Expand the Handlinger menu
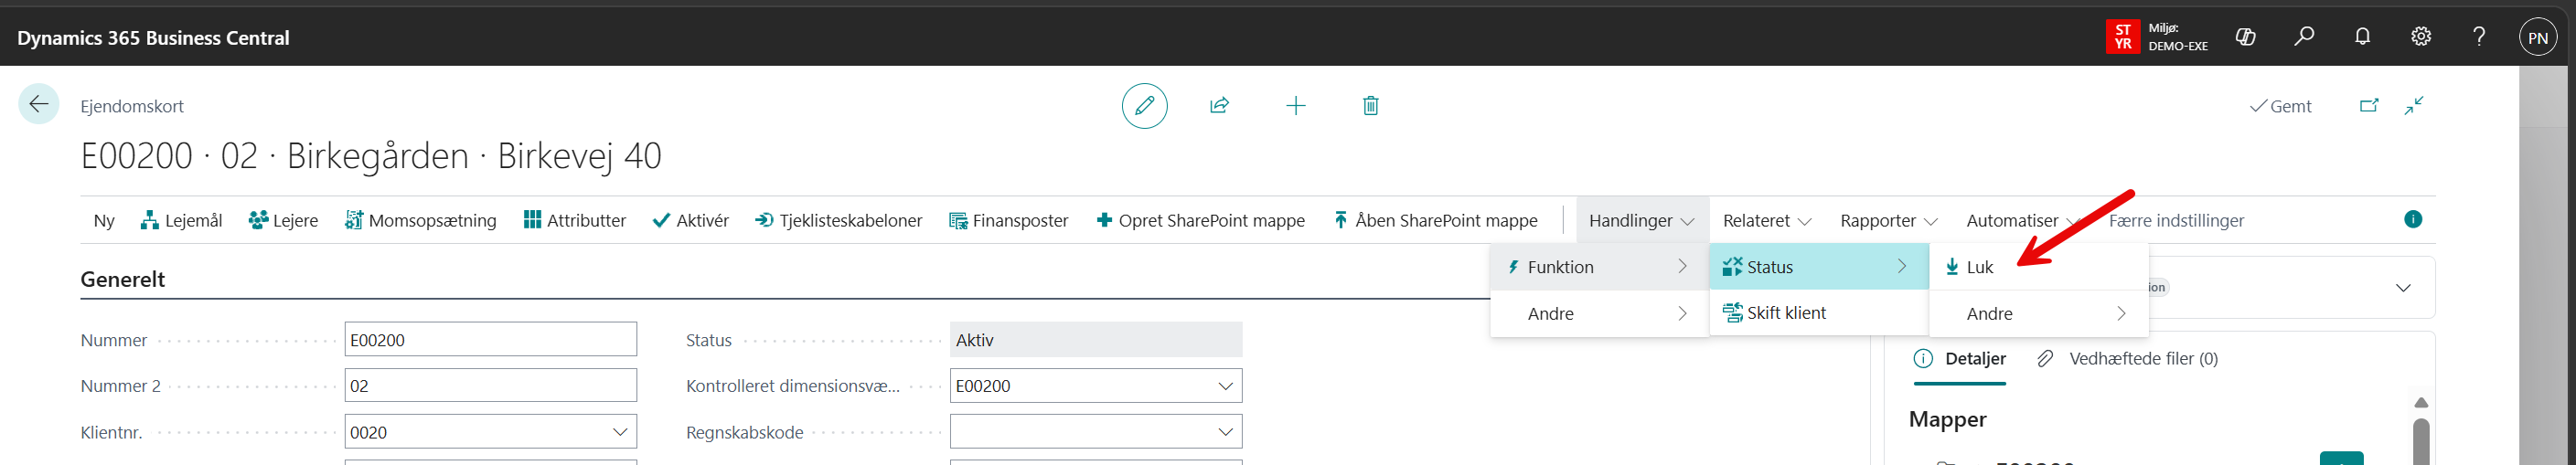The width and height of the screenshot is (2576, 465). 1641,221
